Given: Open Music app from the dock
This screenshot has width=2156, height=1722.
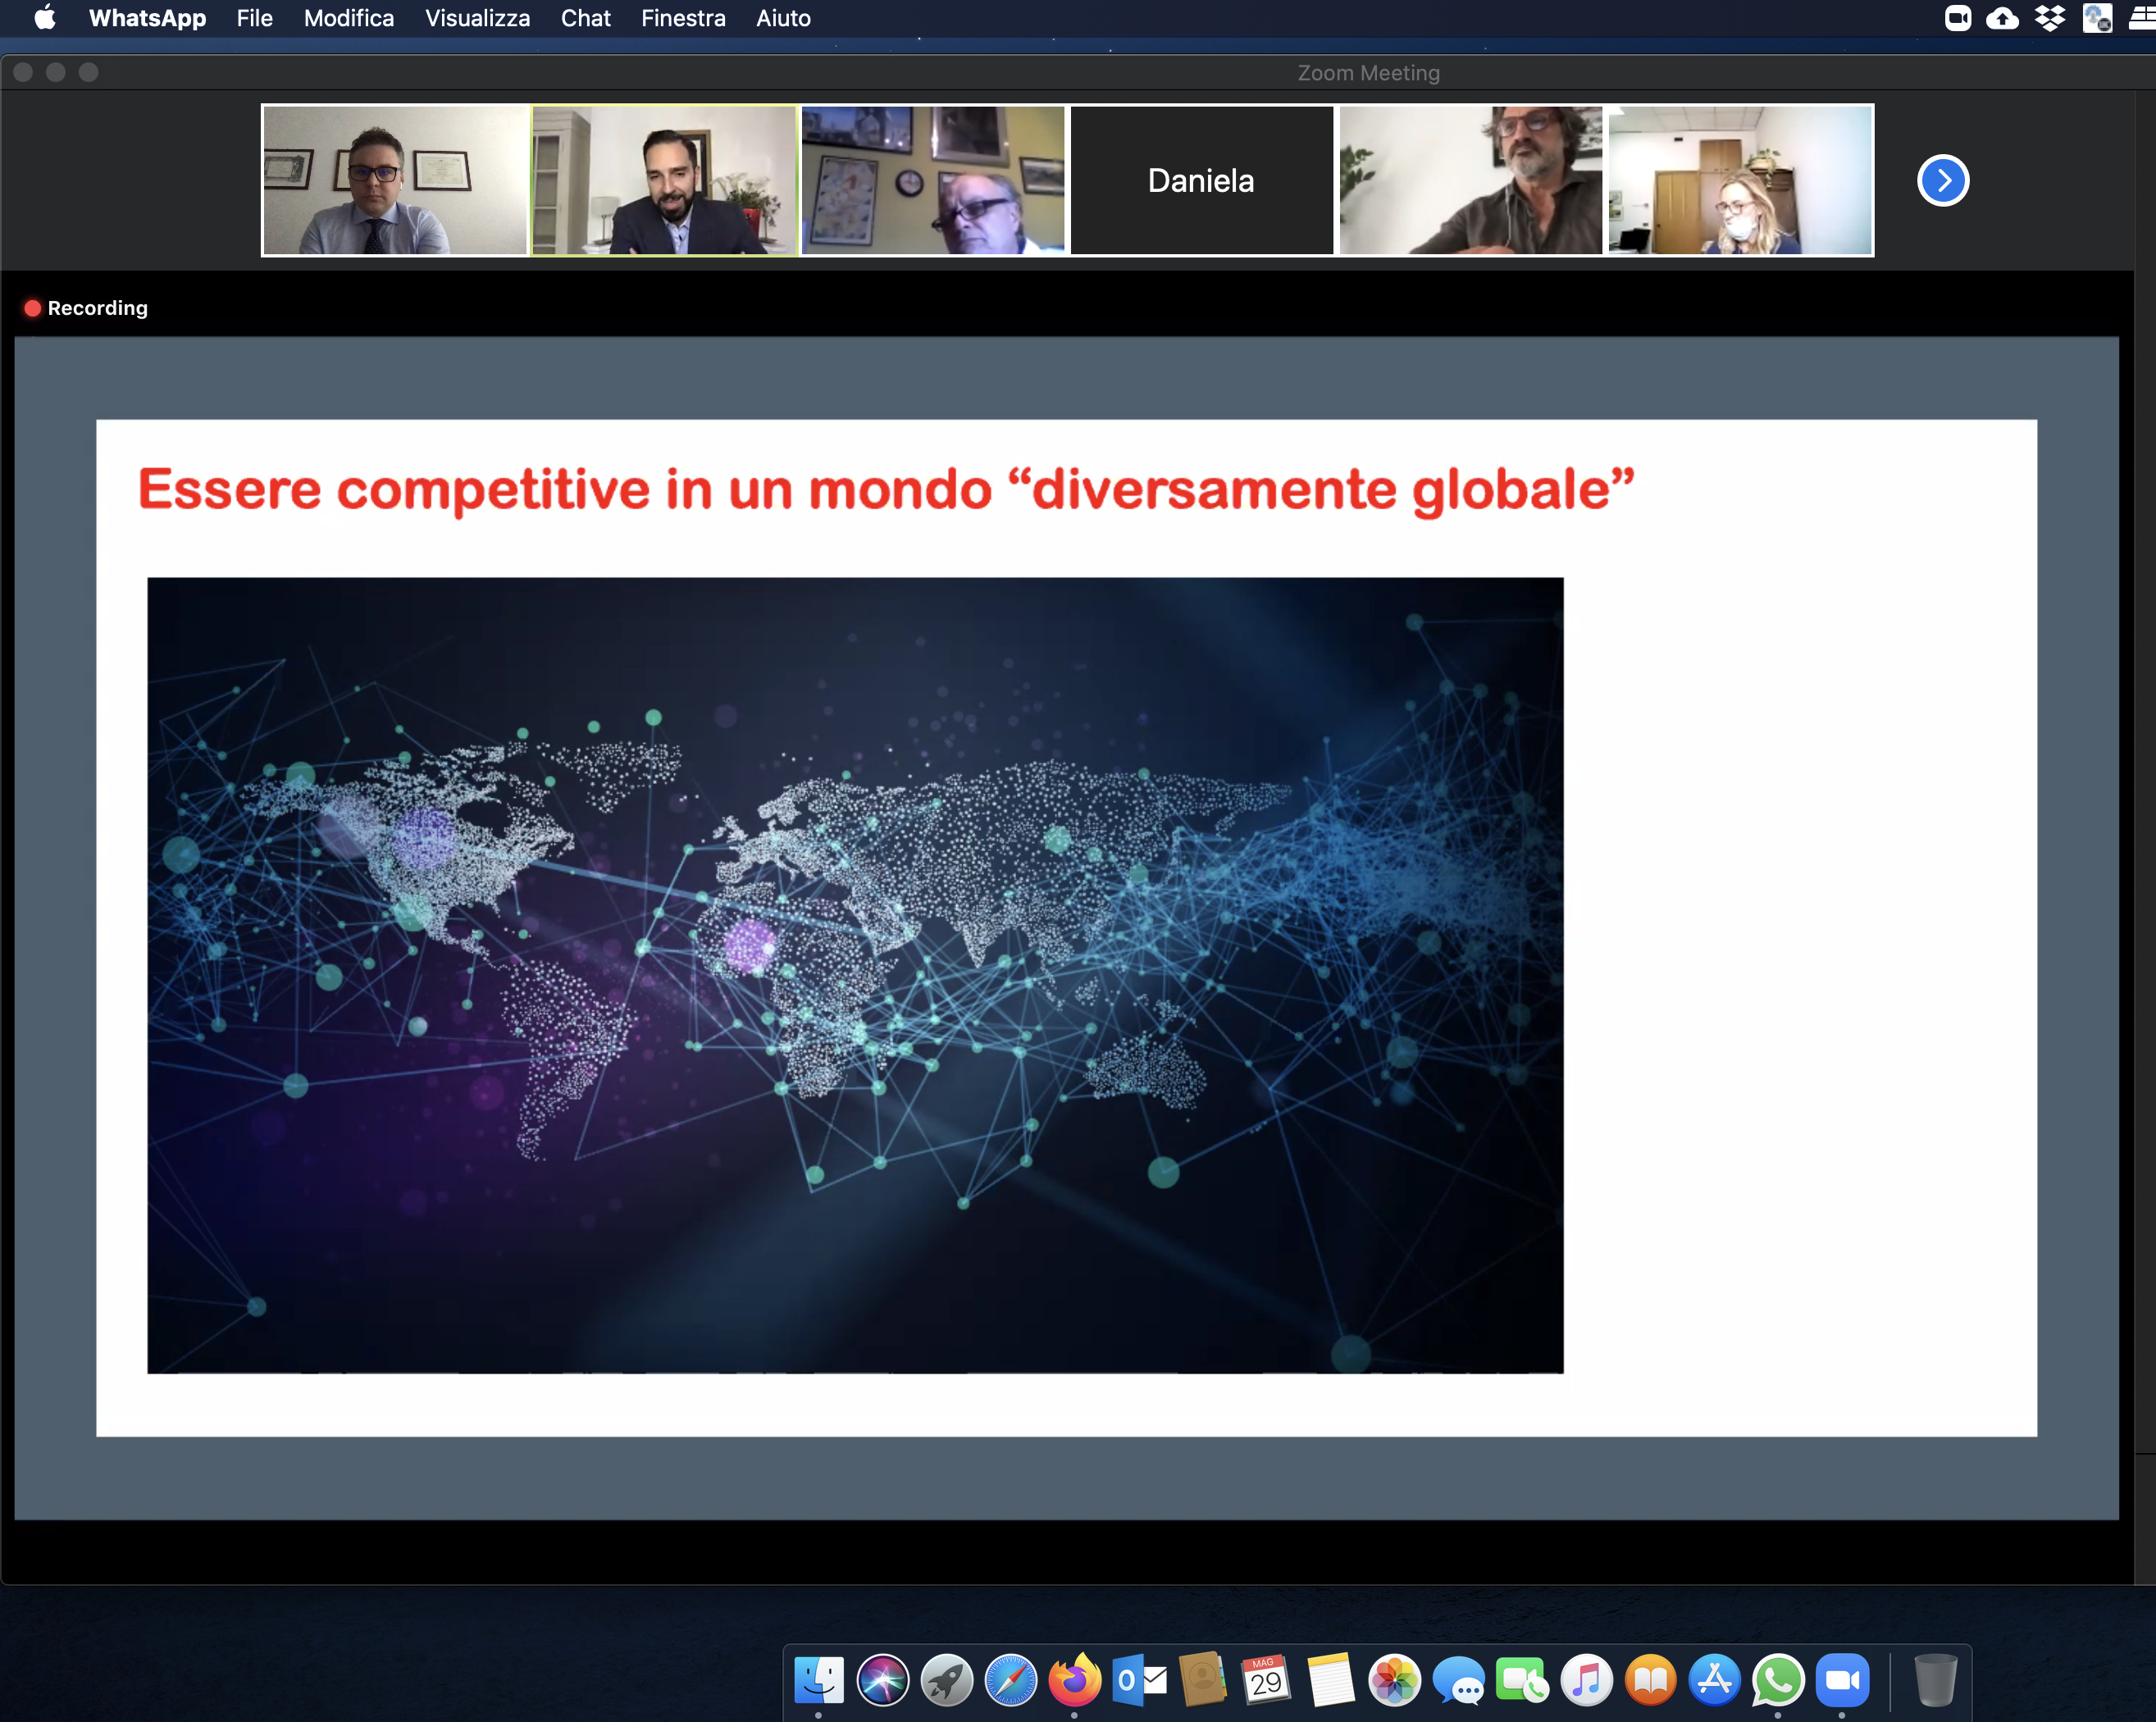Looking at the screenshot, I should (x=1586, y=1680).
